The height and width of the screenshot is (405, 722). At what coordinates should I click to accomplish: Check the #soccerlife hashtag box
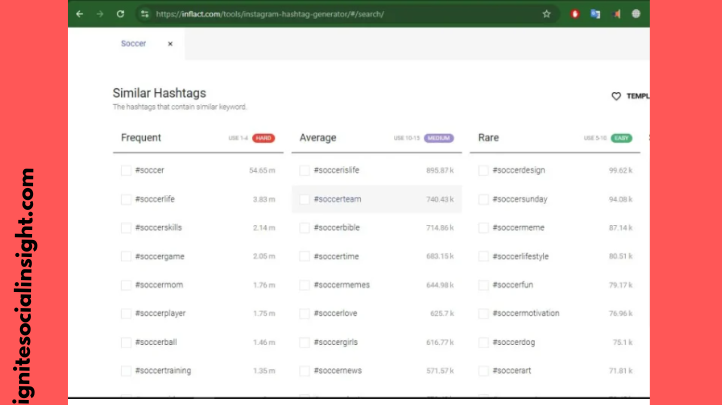pos(126,199)
